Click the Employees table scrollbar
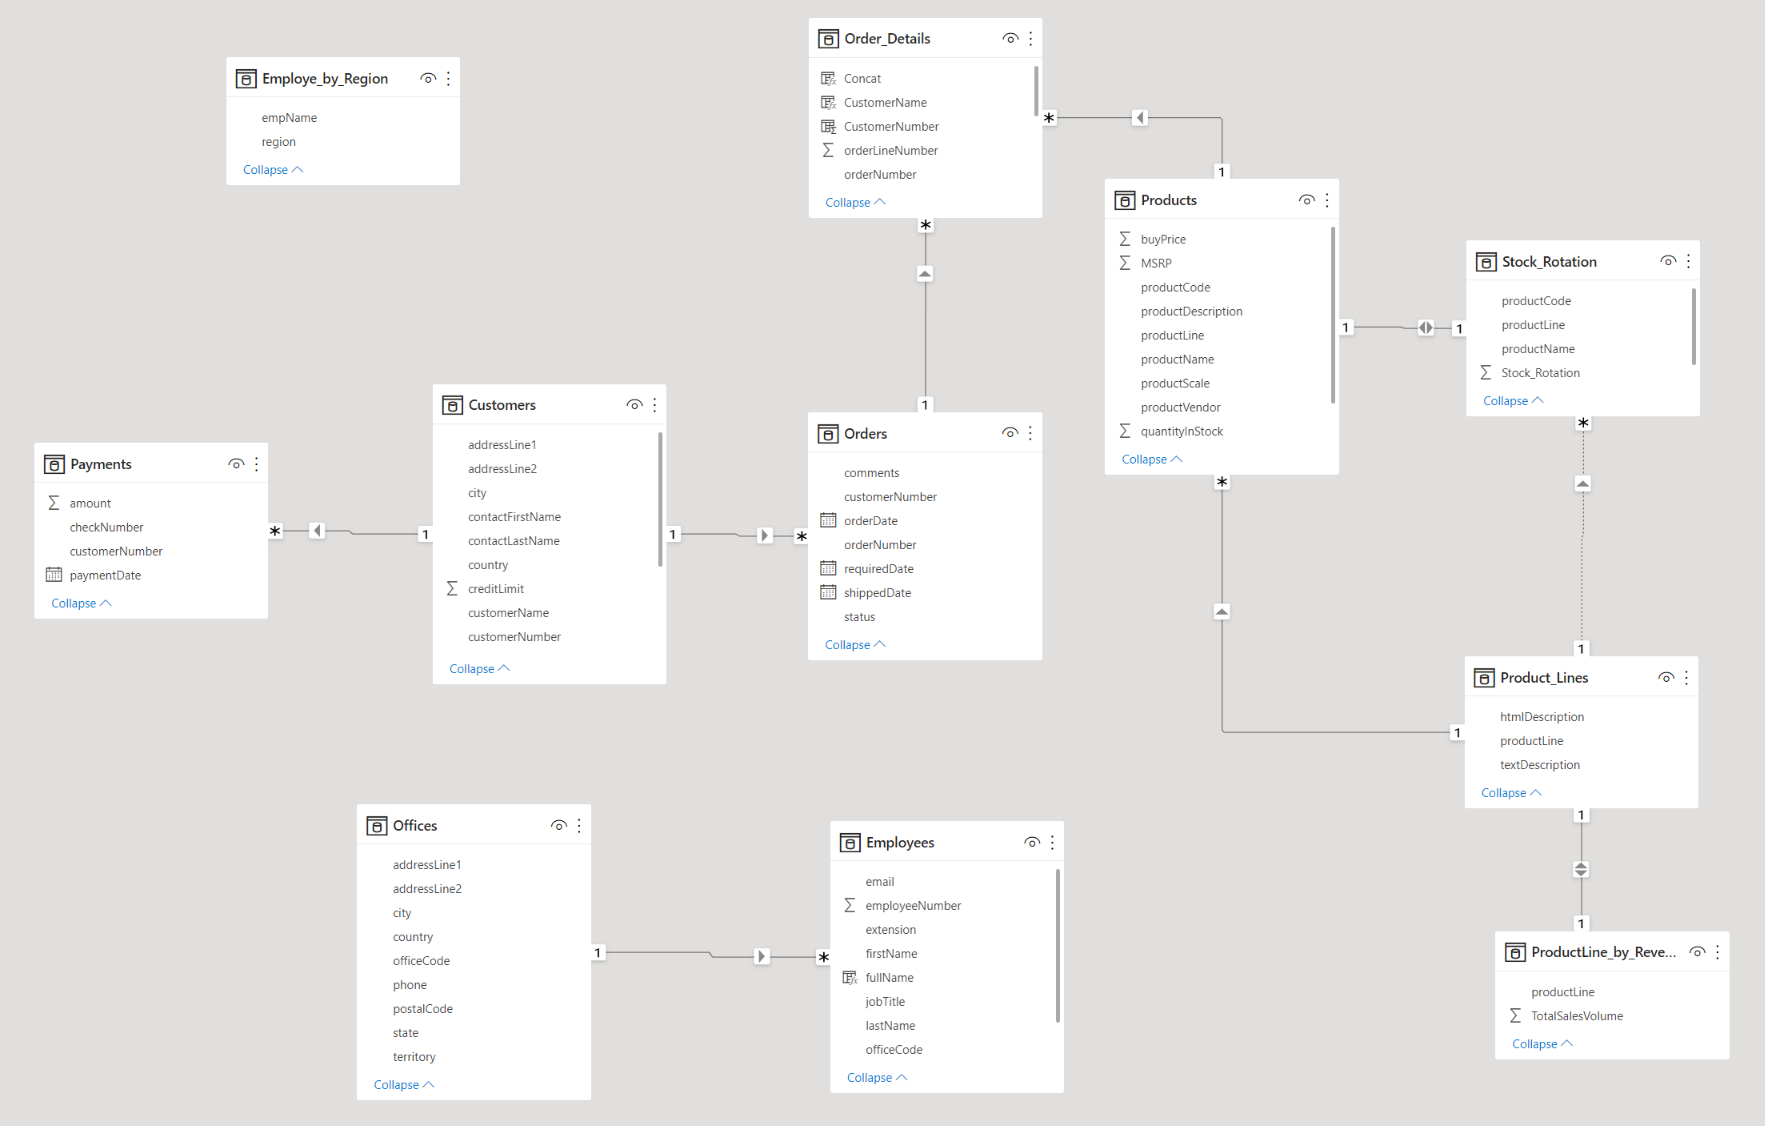The width and height of the screenshot is (1765, 1126). (1058, 946)
